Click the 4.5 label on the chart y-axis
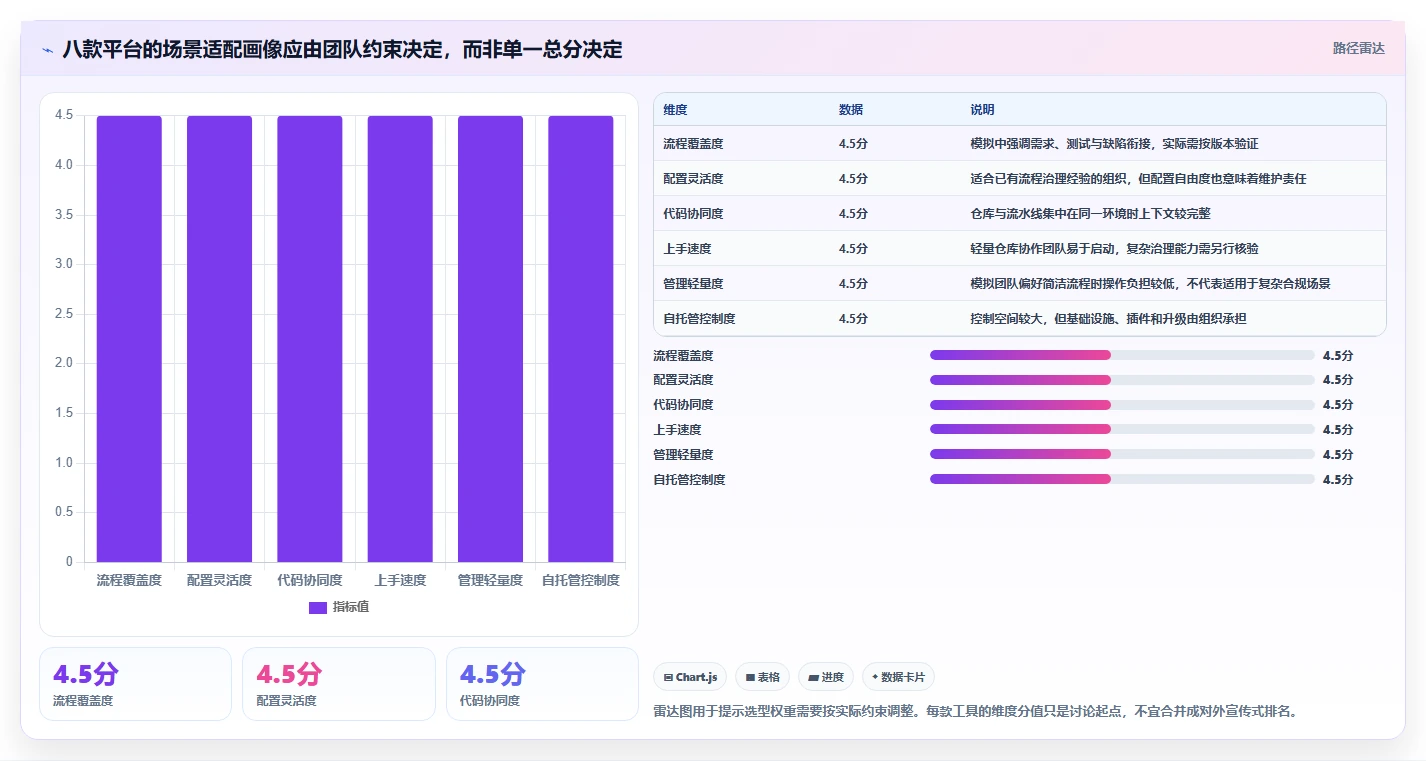 [x=63, y=115]
